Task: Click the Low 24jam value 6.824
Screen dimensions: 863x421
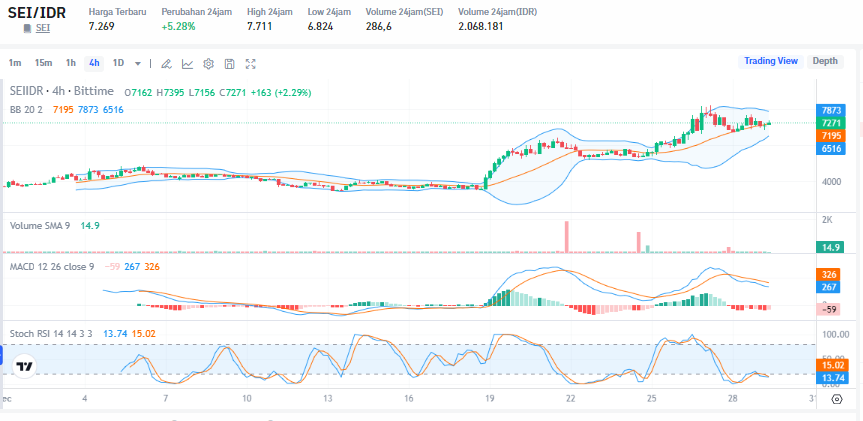Action: pos(320,26)
